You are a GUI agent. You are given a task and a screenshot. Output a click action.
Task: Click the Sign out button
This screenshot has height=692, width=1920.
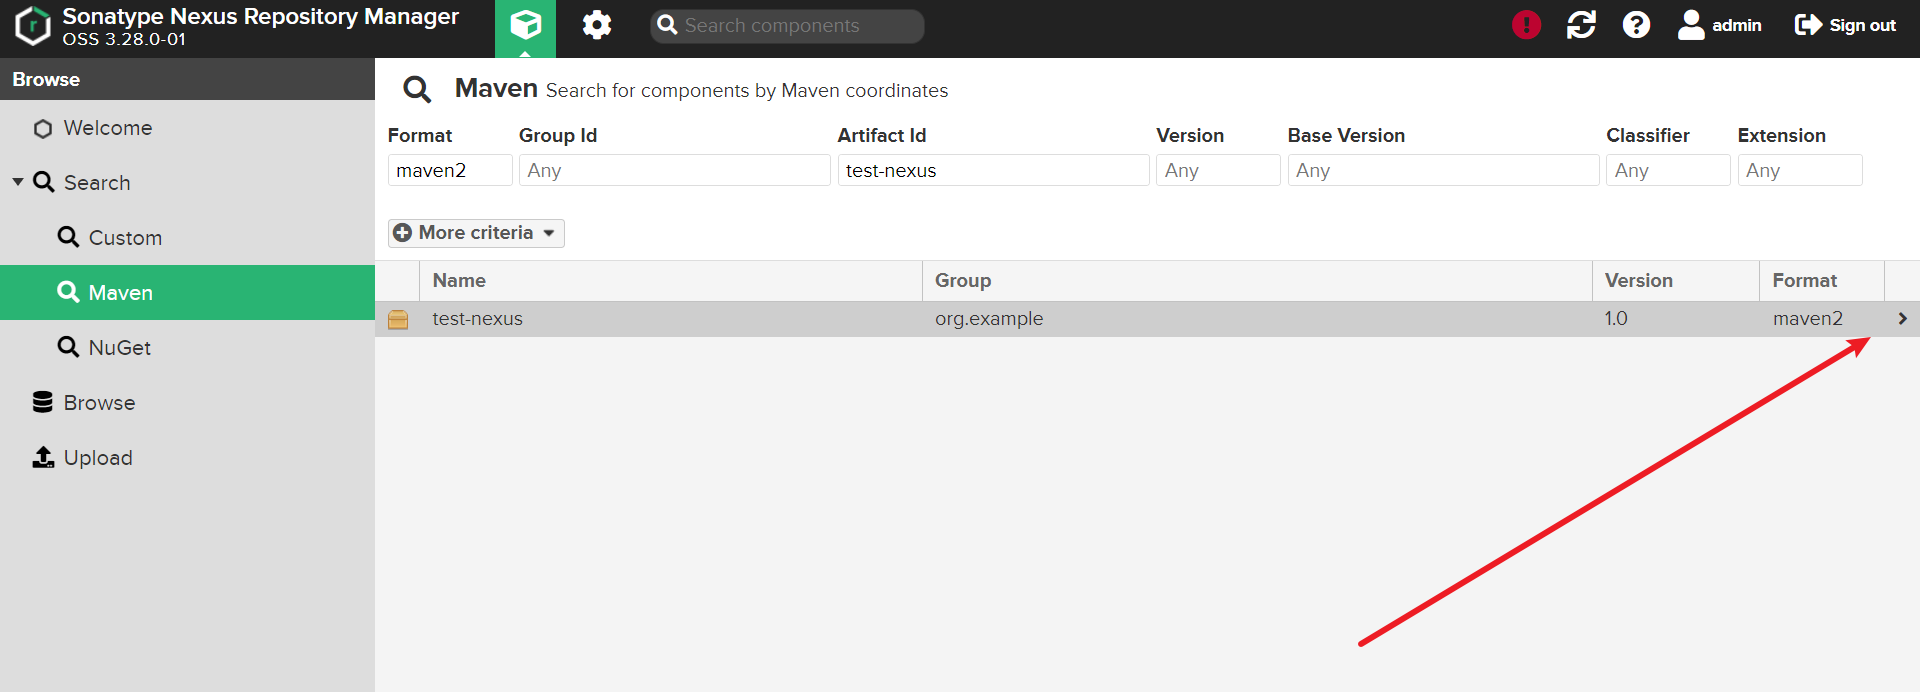(x=1845, y=26)
